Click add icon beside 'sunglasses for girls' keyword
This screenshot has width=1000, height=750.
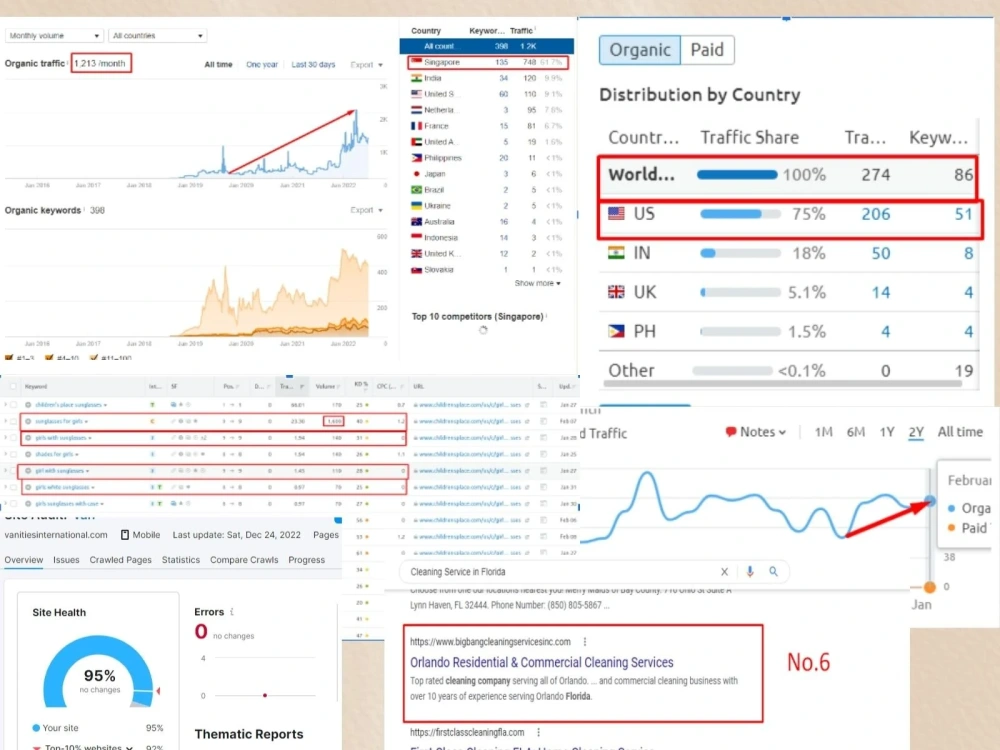[x=28, y=422]
